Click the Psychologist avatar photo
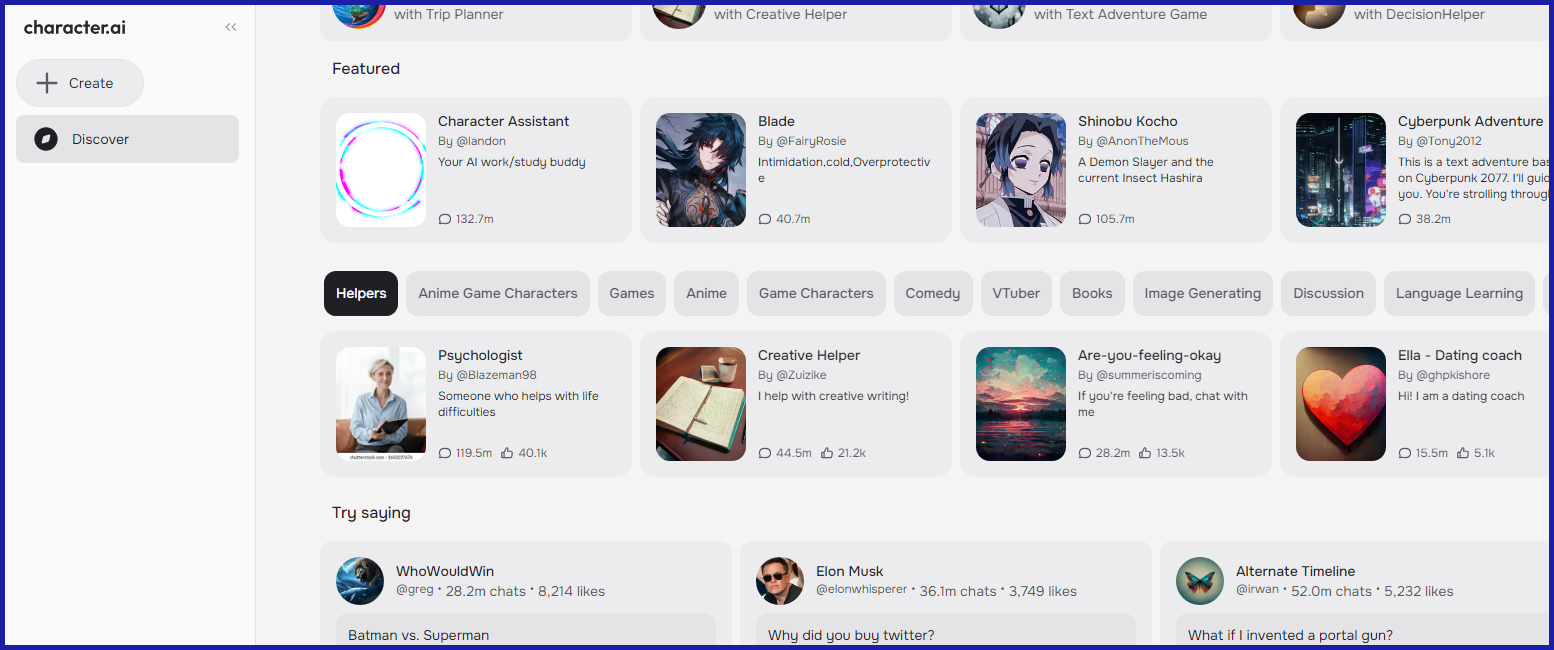The width and height of the screenshot is (1554, 650). click(381, 404)
